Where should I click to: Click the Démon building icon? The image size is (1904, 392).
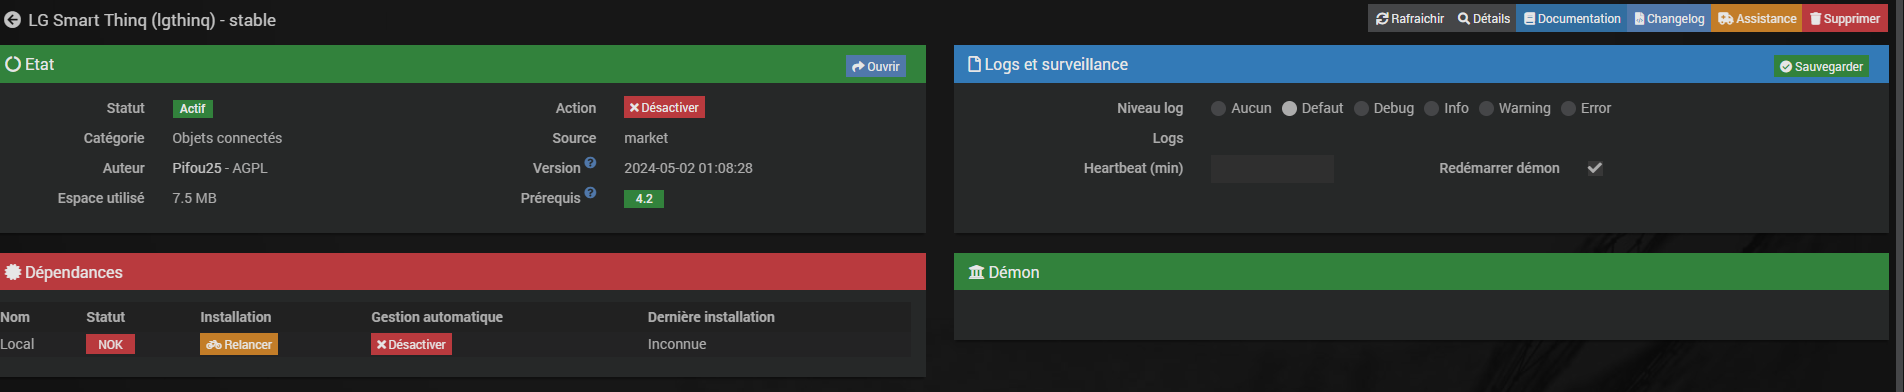pyautogui.click(x=977, y=272)
